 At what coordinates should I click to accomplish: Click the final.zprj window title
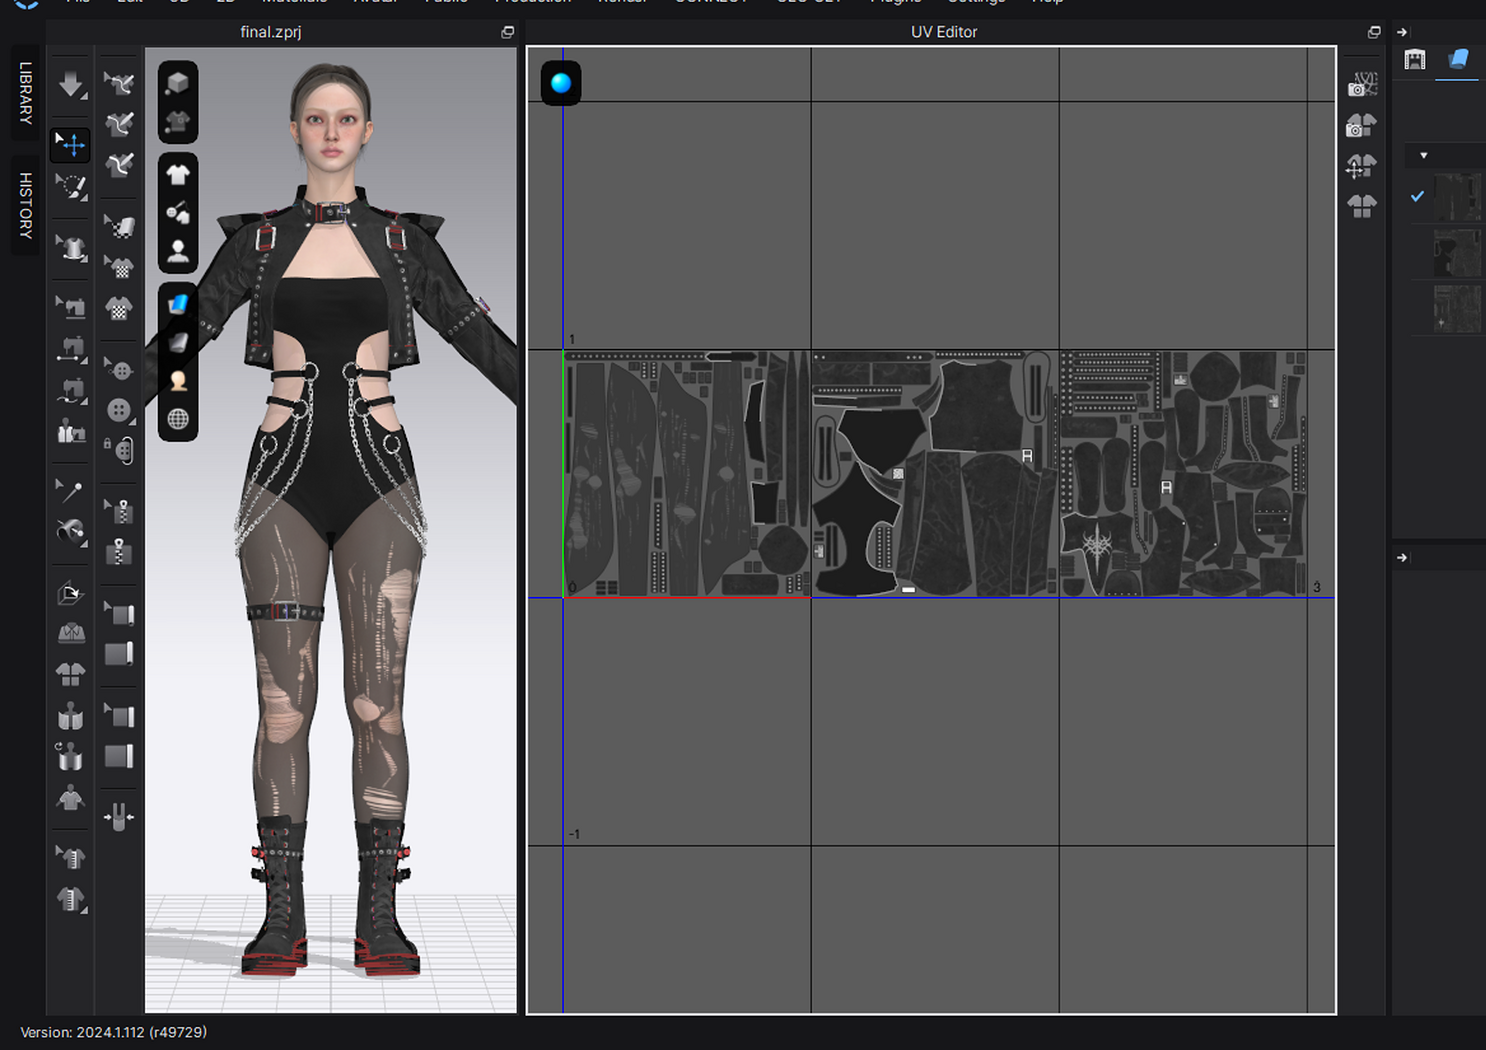(271, 32)
